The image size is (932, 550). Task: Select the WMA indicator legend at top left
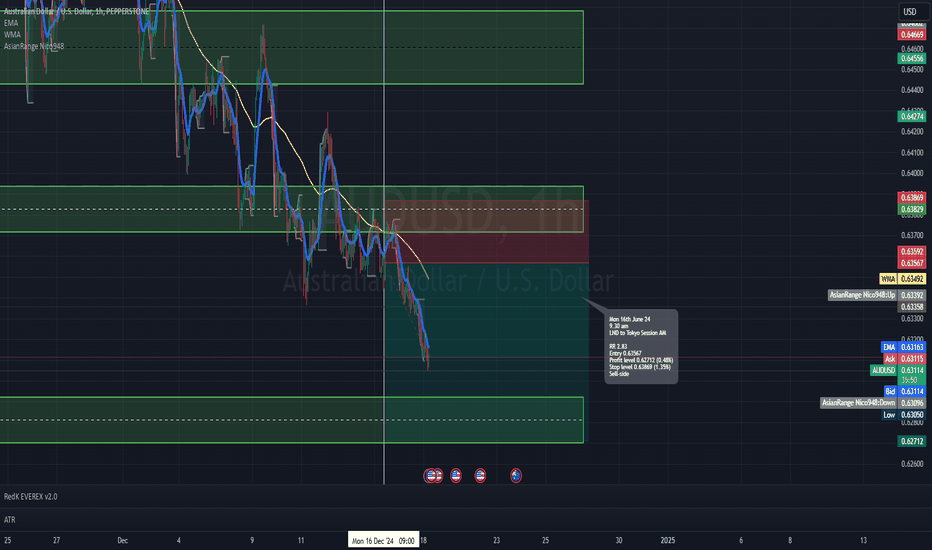point(12,34)
